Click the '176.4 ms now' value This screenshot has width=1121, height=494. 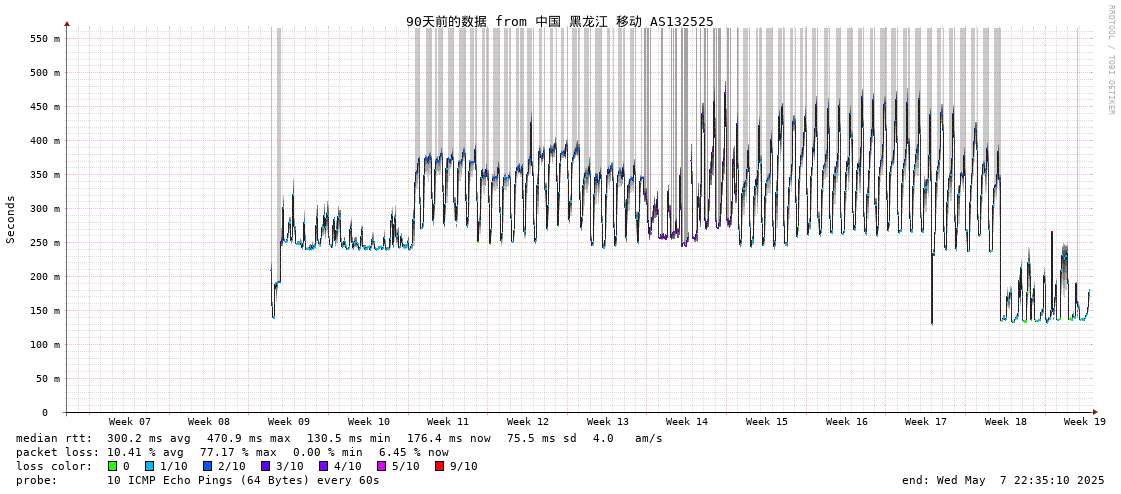pos(449,438)
